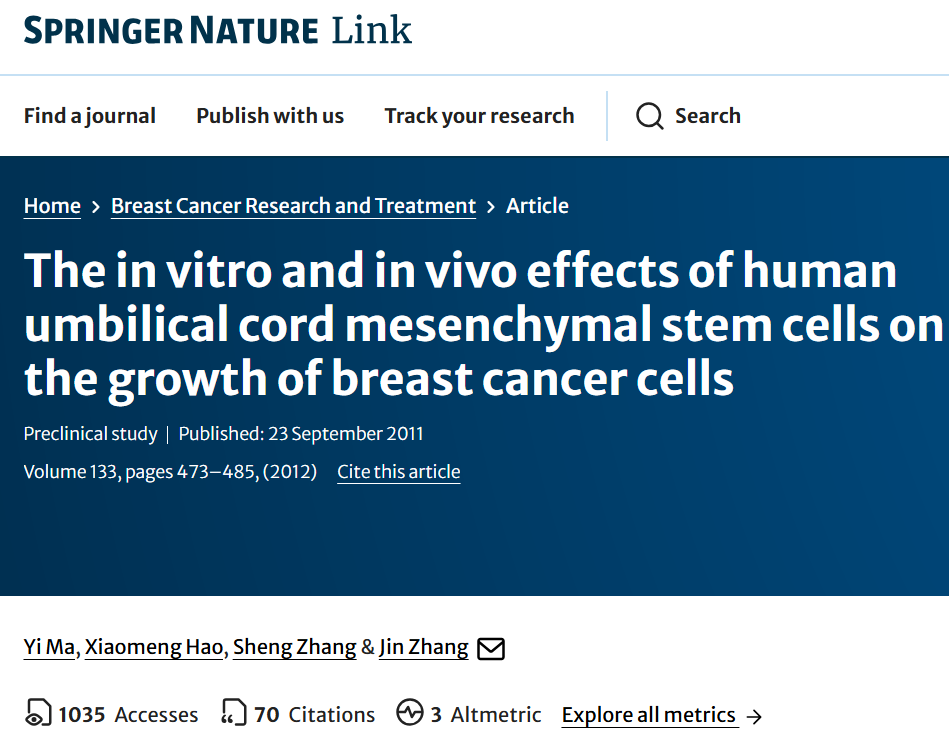Open Publish with us menu item

pyautogui.click(x=270, y=116)
